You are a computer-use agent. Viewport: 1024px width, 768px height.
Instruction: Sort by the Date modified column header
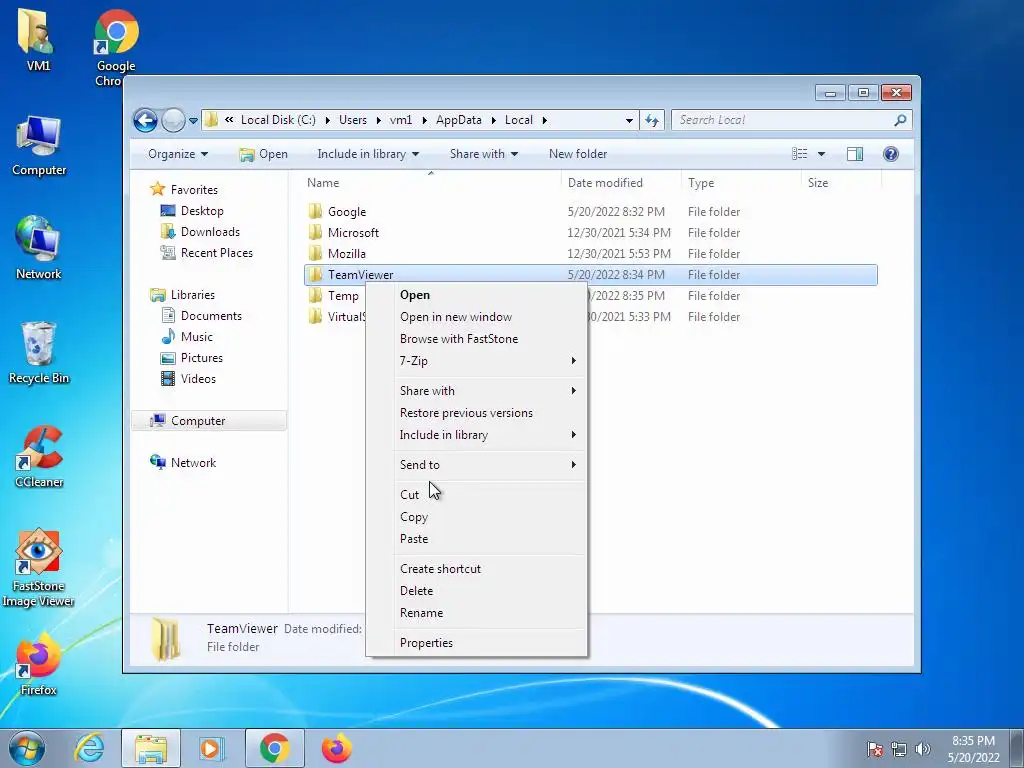pos(620,183)
